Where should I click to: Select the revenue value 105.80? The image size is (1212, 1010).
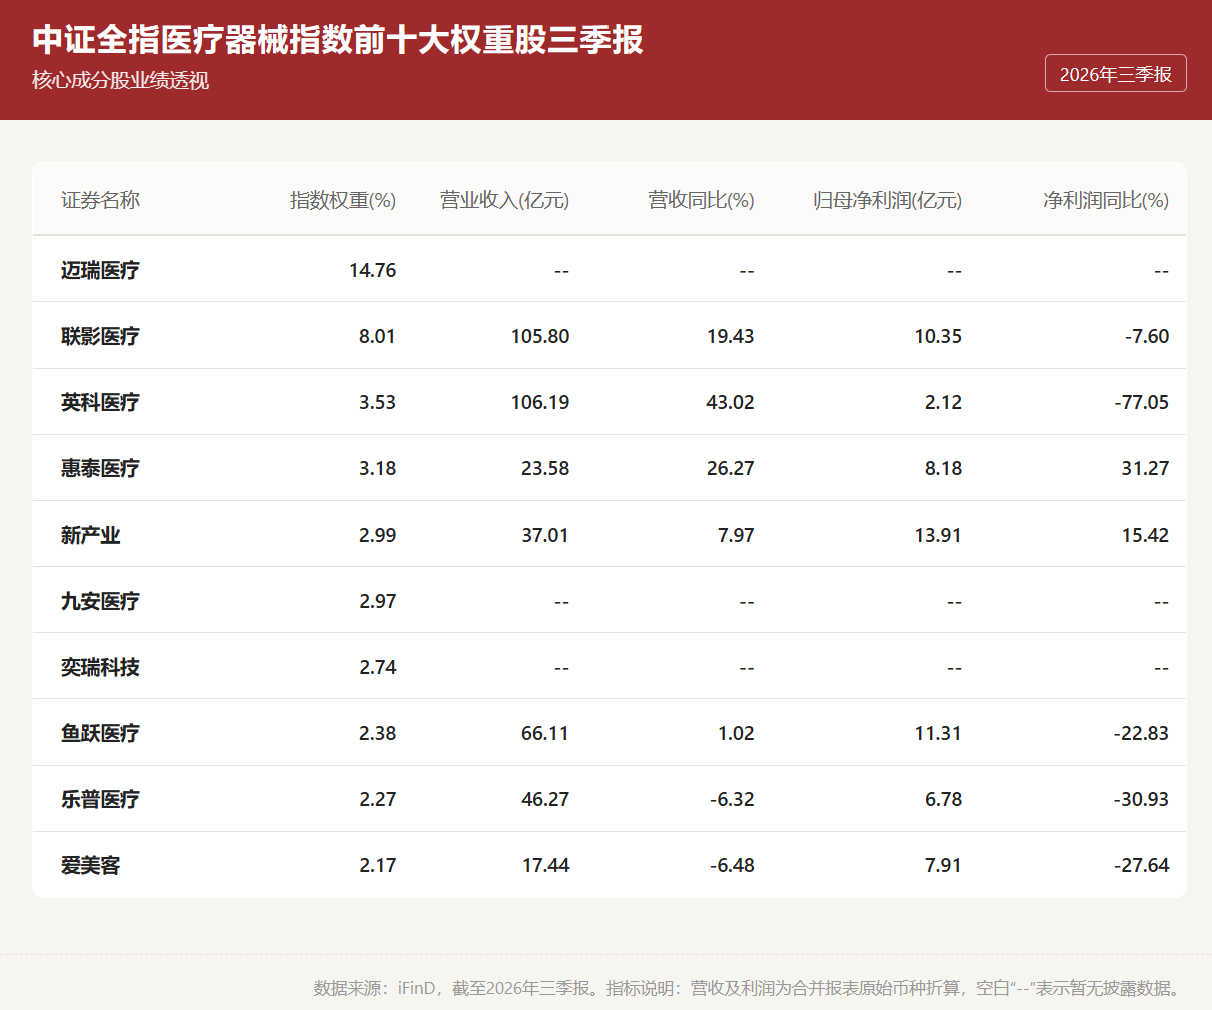tap(540, 336)
